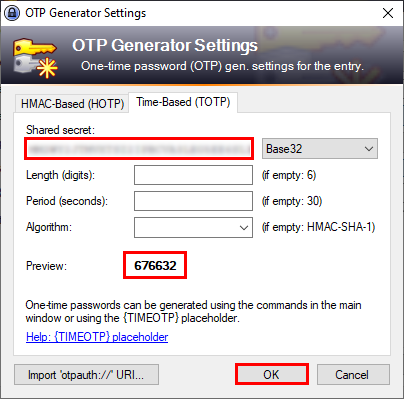
Task: Open the Base32 encoding dropdown
Action: coord(320,149)
